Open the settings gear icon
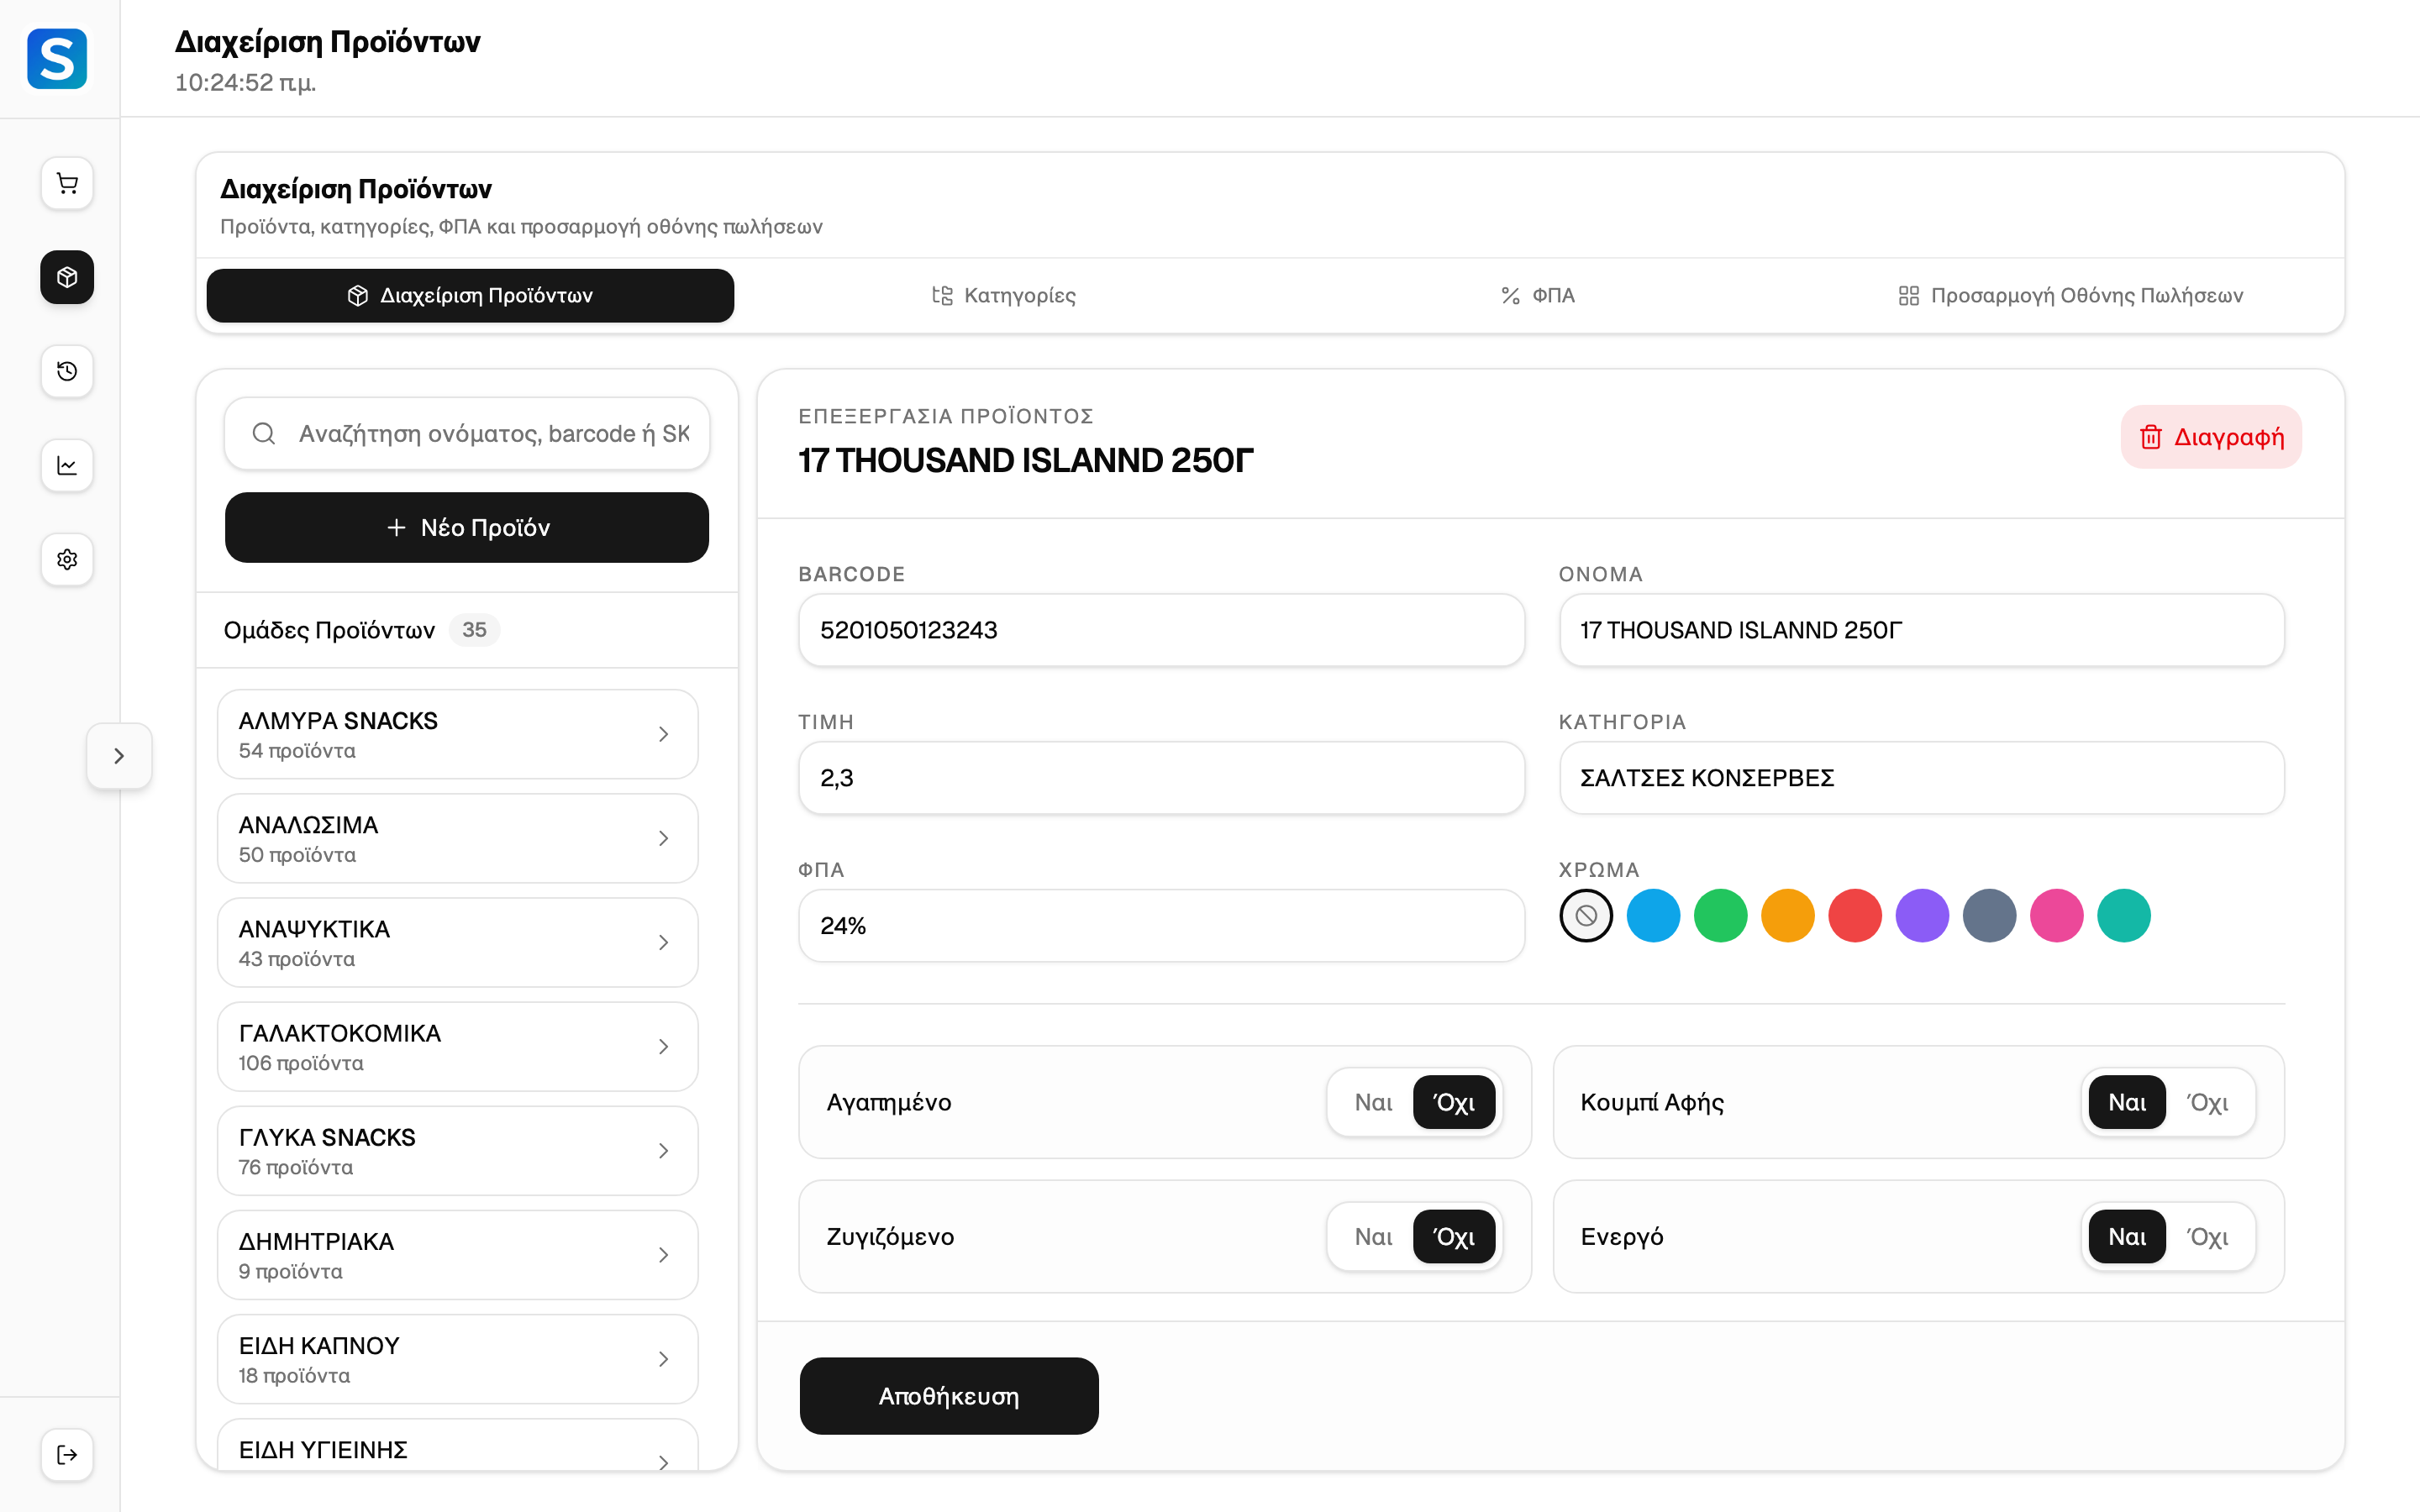The image size is (2420, 1512). tap(67, 559)
